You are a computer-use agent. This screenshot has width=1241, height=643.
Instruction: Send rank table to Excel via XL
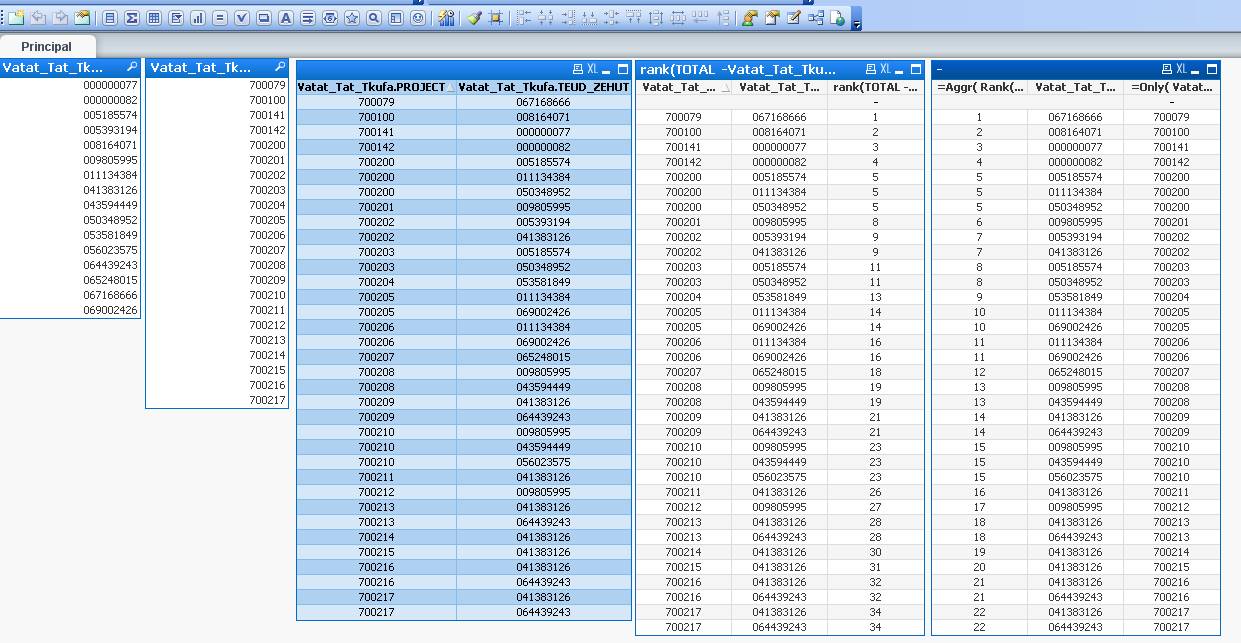click(885, 69)
